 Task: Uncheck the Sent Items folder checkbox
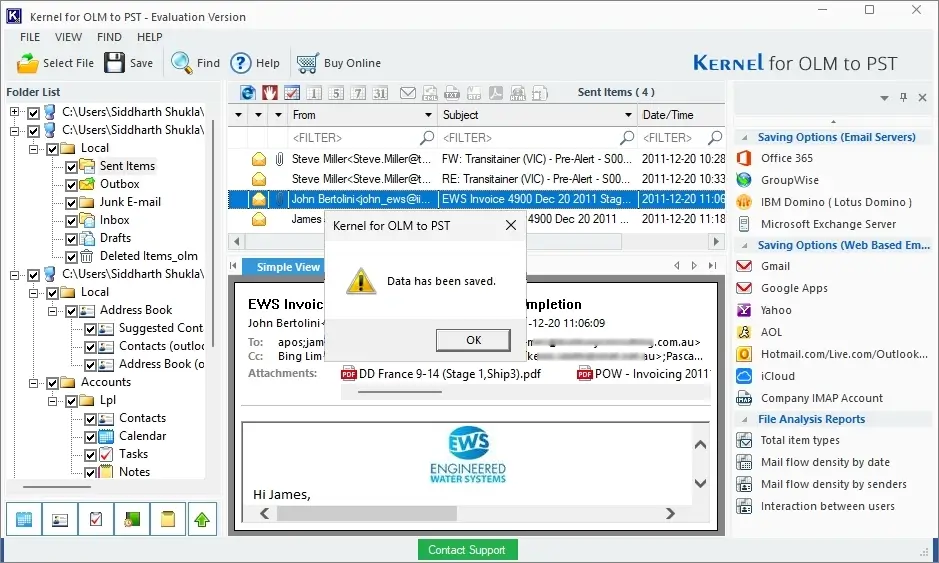[71, 167]
